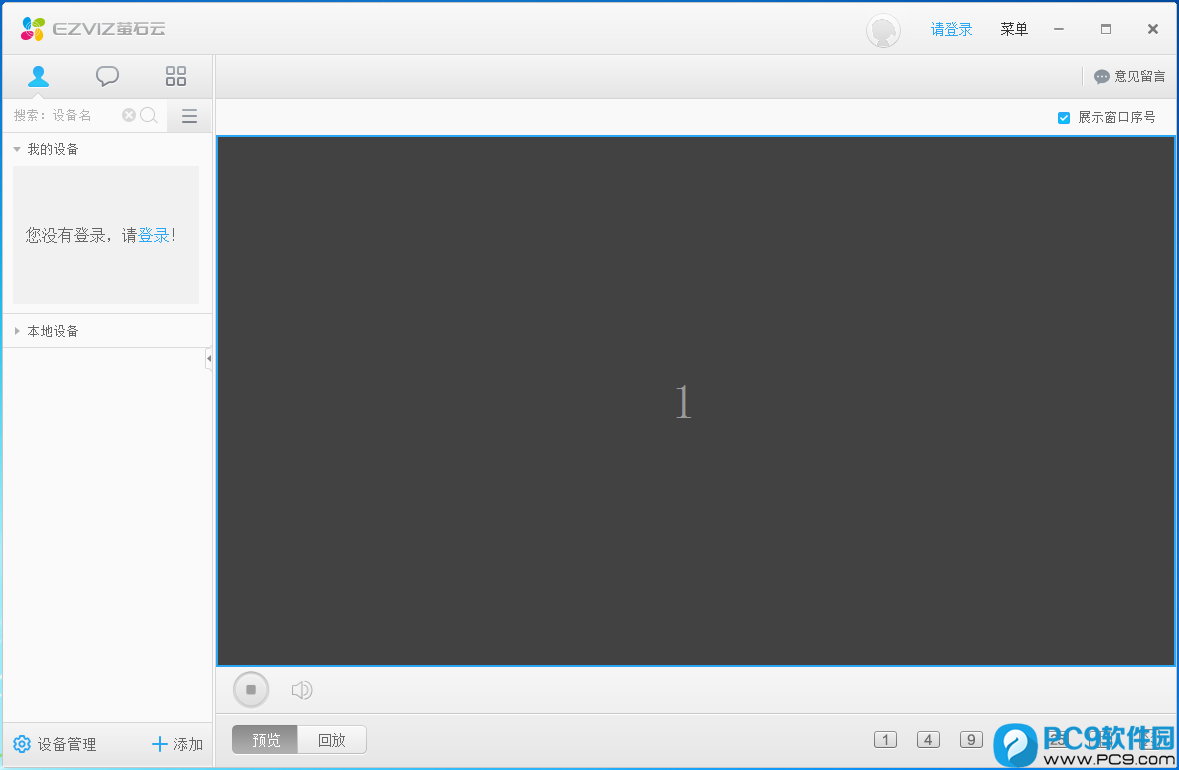Toggle the 展示窗口序号 checkbox
1179x770 pixels.
tap(1064, 117)
